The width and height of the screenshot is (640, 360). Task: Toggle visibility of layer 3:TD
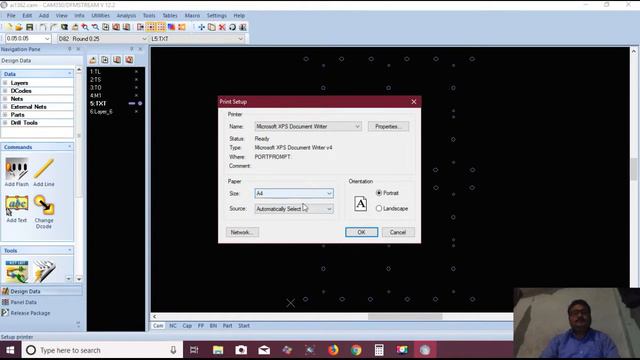point(136,88)
